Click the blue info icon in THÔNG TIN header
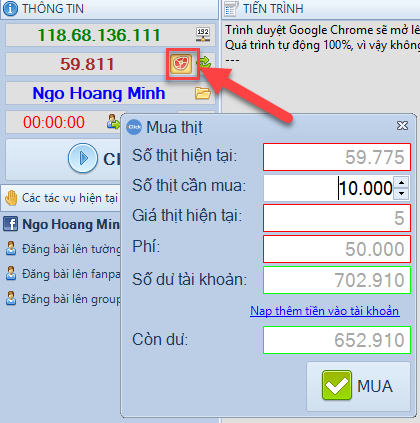Image resolution: width=420 pixels, height=423 pixels. [10, 9]
